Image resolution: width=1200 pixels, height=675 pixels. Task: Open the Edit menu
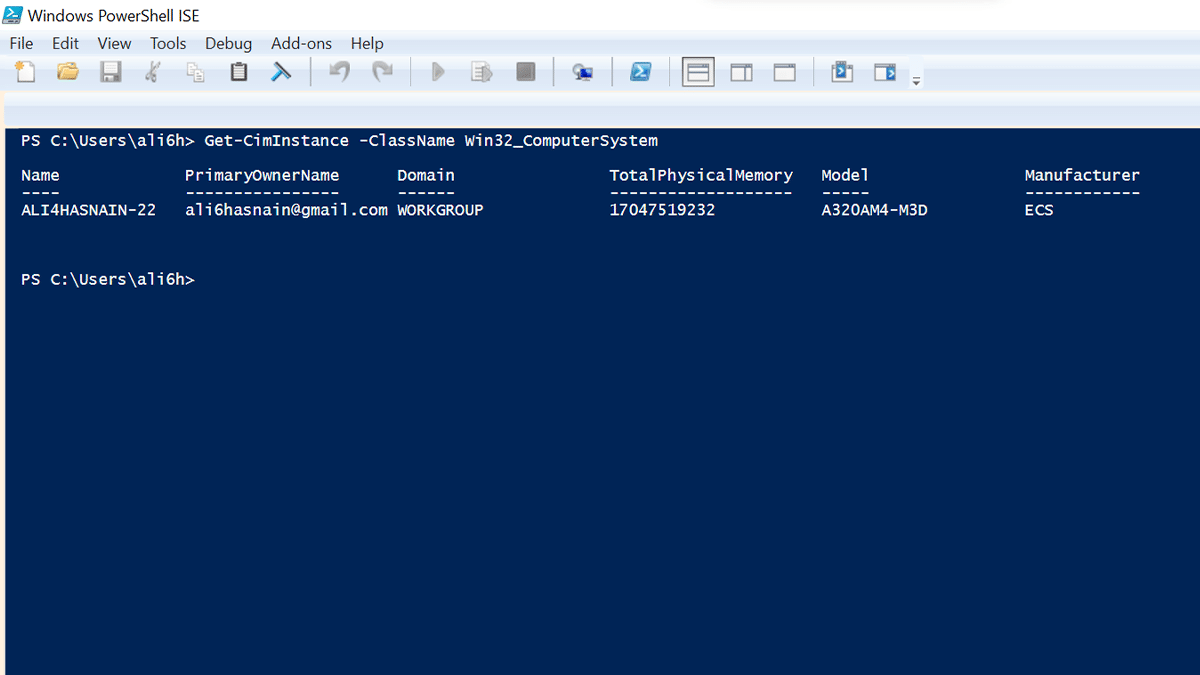[65, 43]
